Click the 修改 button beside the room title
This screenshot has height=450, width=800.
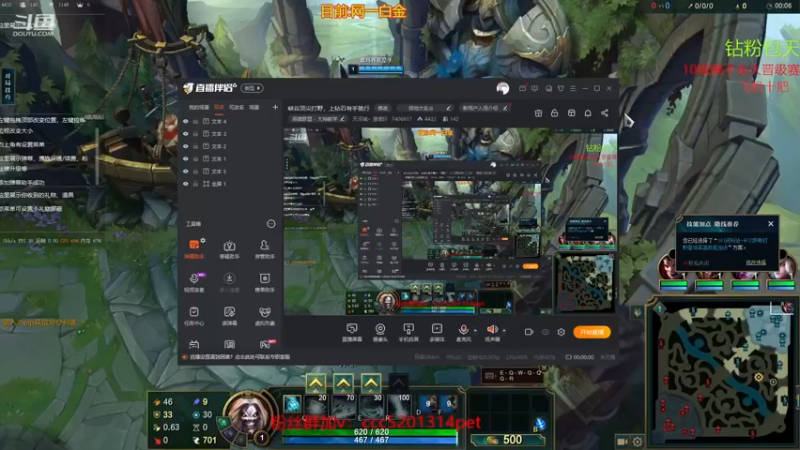[383, 108]
